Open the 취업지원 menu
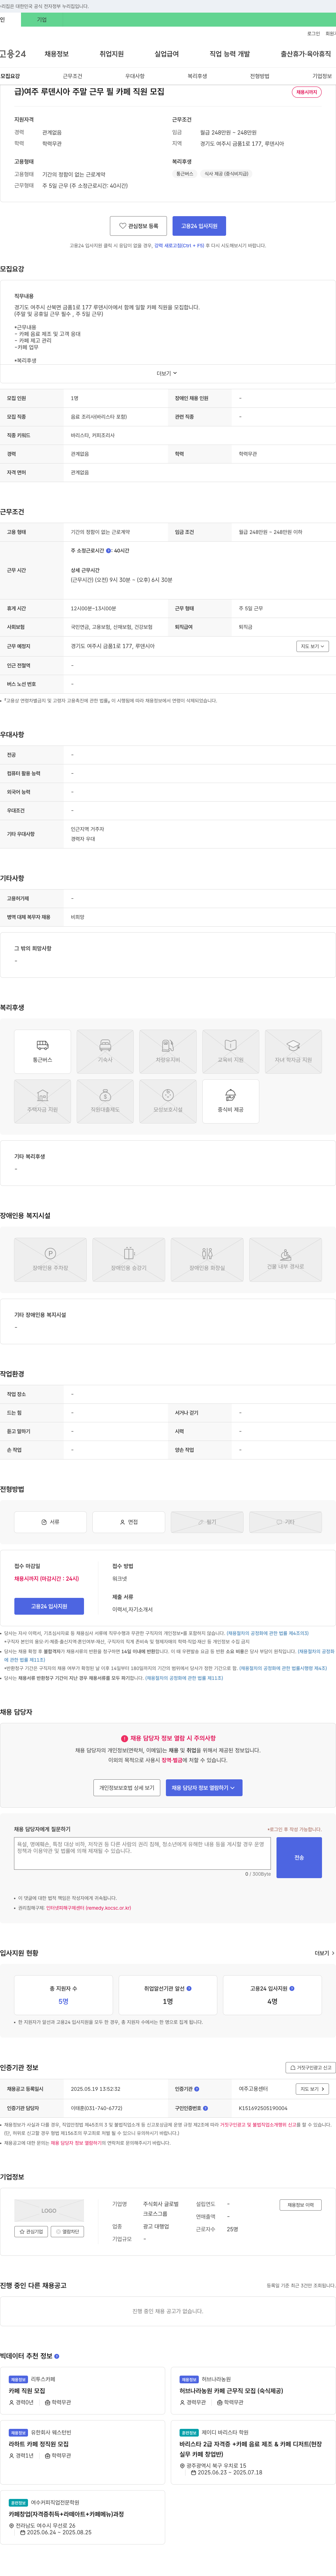Image resolution: width=336 pixels, height=2576 pixels. pyautogui.click(x=112, y=54)
